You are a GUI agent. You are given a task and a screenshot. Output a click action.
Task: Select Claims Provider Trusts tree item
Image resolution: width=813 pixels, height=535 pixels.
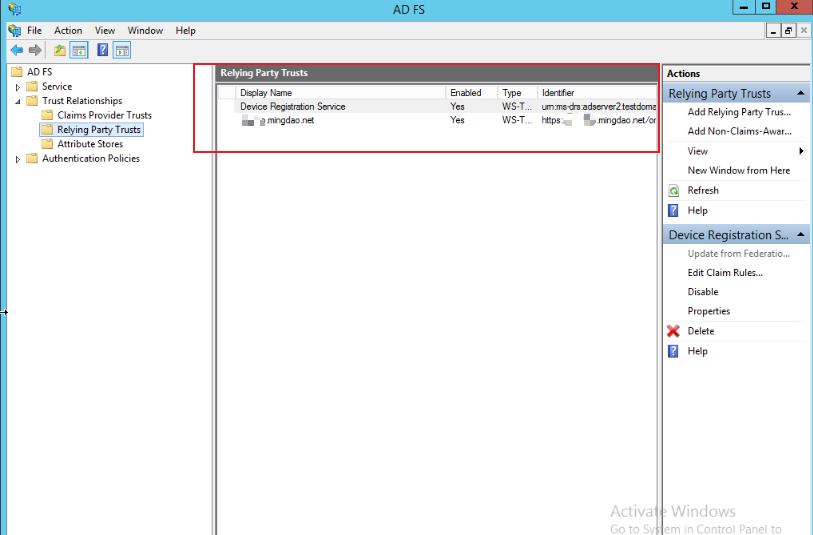(104, 115)
